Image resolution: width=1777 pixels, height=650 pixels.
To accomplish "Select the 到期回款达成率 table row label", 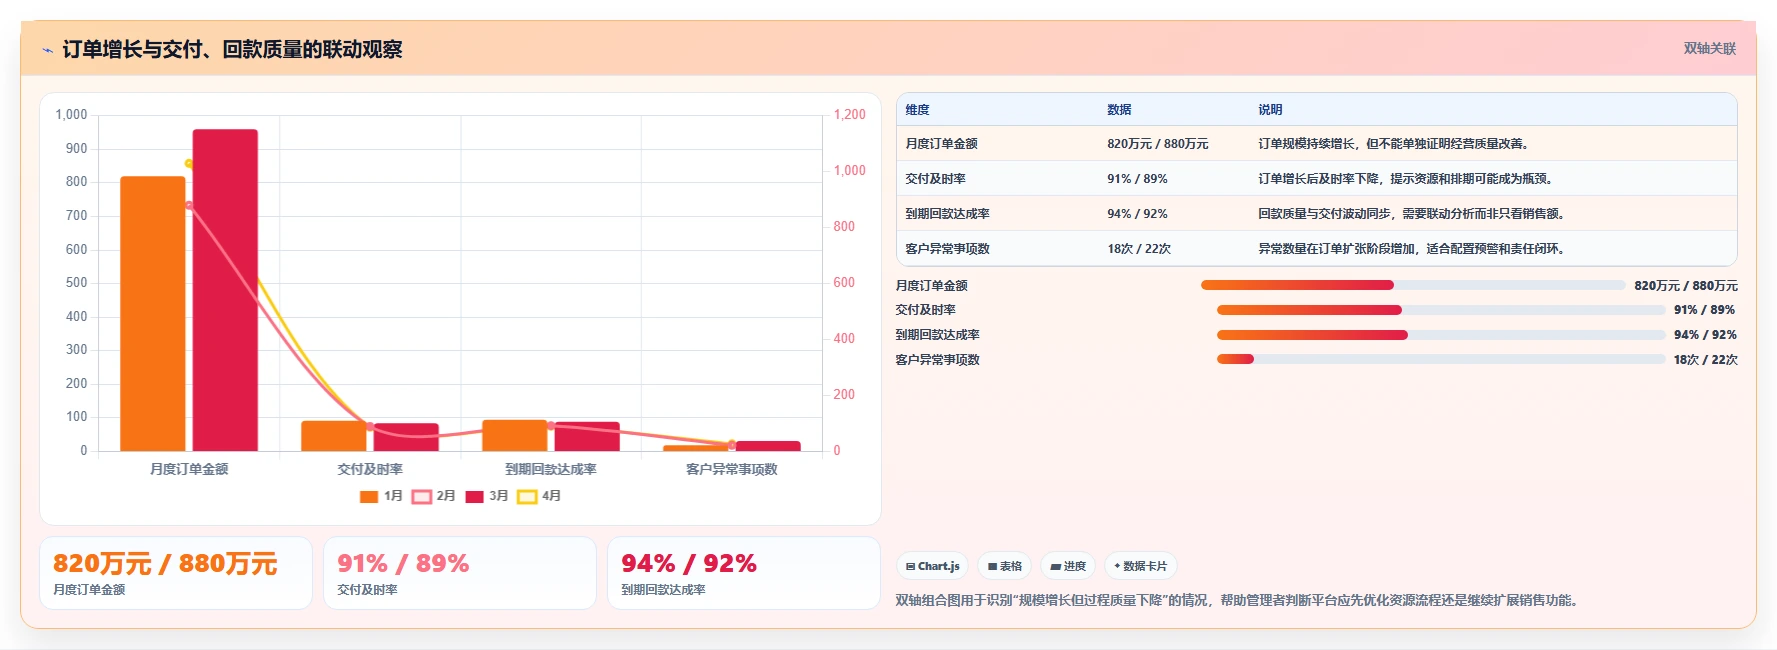I will 947,214.
